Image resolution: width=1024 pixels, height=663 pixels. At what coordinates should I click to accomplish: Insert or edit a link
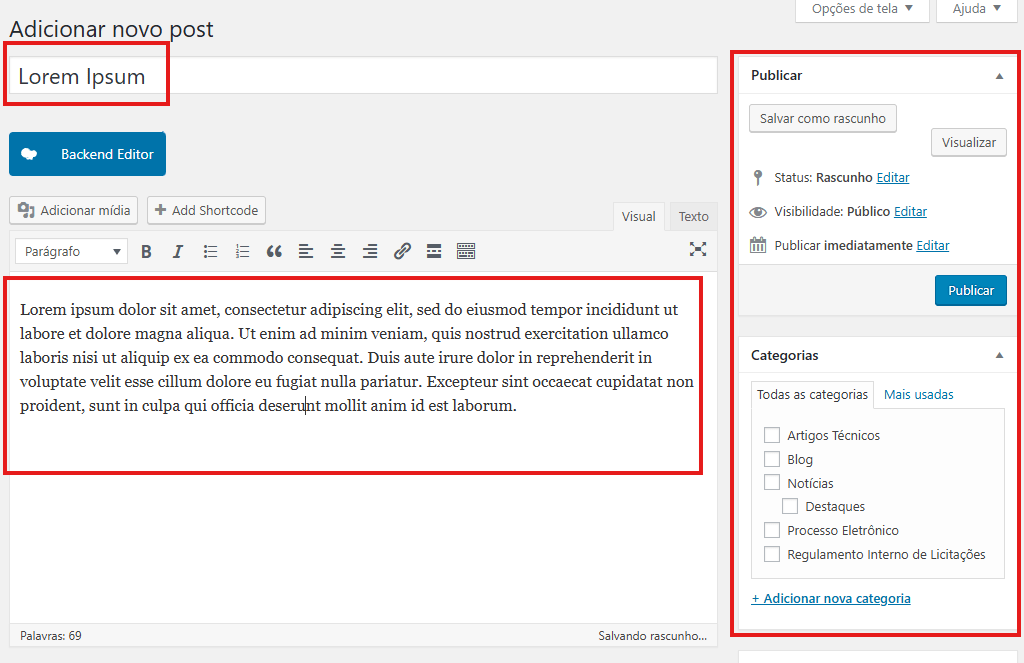pos(402,251)
